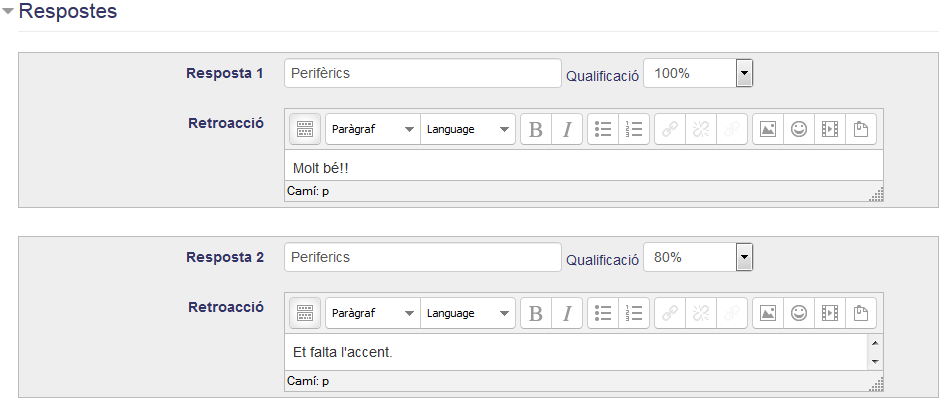
Task: Open Qualificació dropdown showing 100%
Action: coord(698,73)
